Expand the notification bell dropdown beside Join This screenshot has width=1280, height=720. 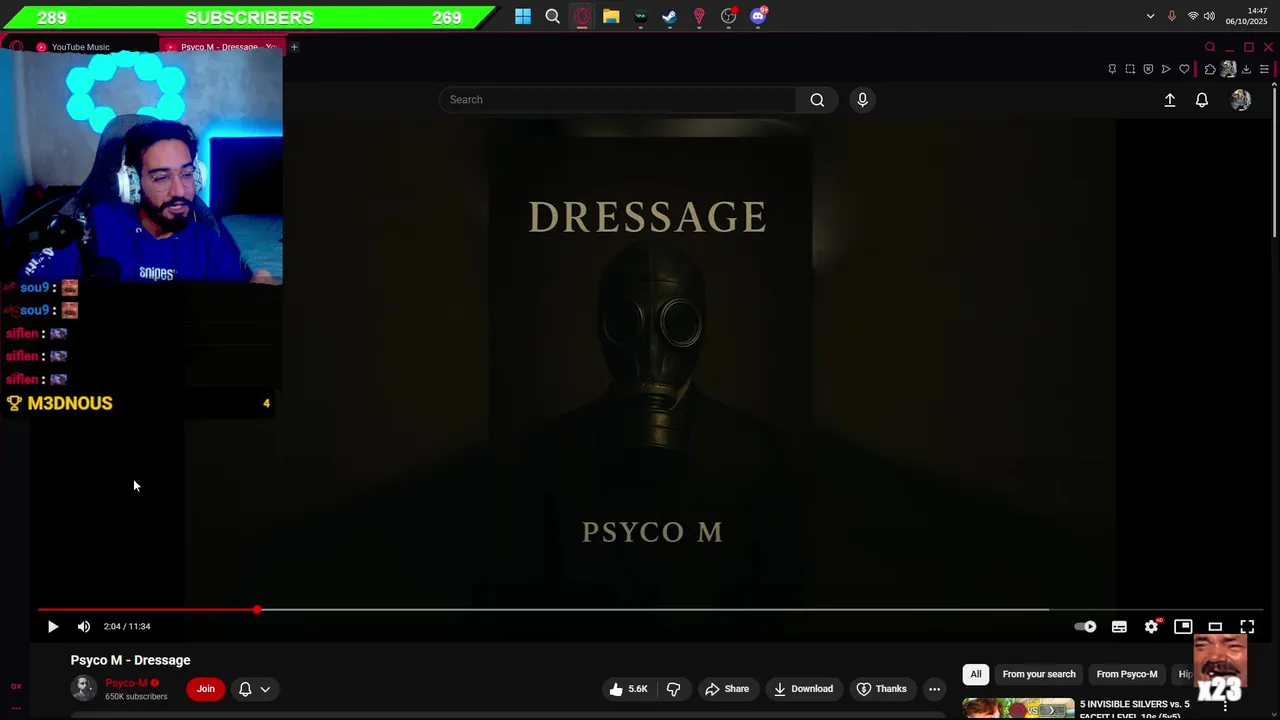coord(254,689)
